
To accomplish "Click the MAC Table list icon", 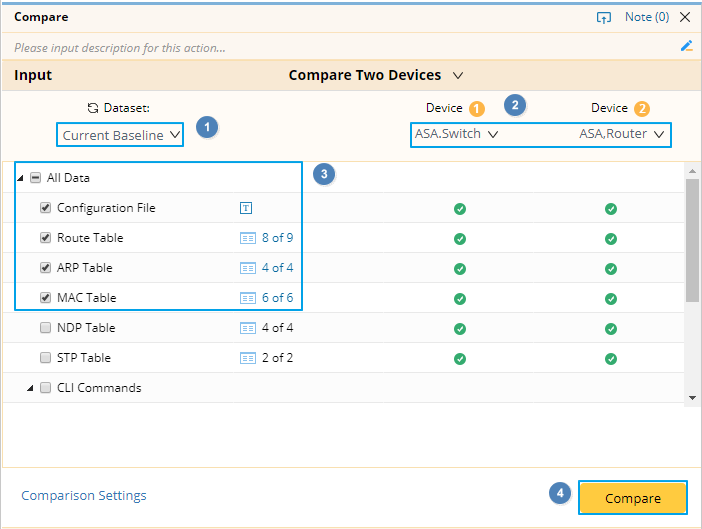I will [248, 298].
